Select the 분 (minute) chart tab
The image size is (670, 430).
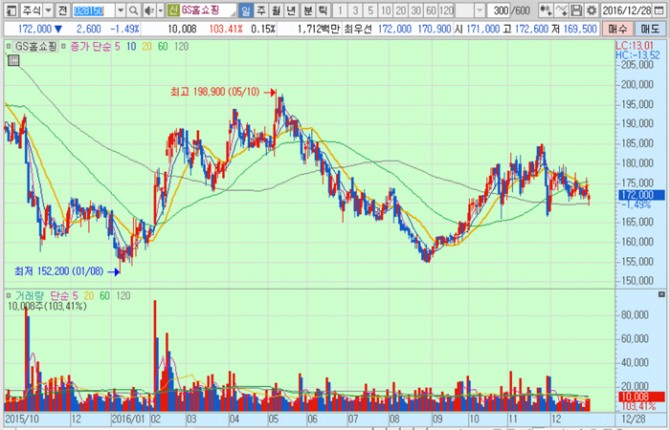click(307, 9)
